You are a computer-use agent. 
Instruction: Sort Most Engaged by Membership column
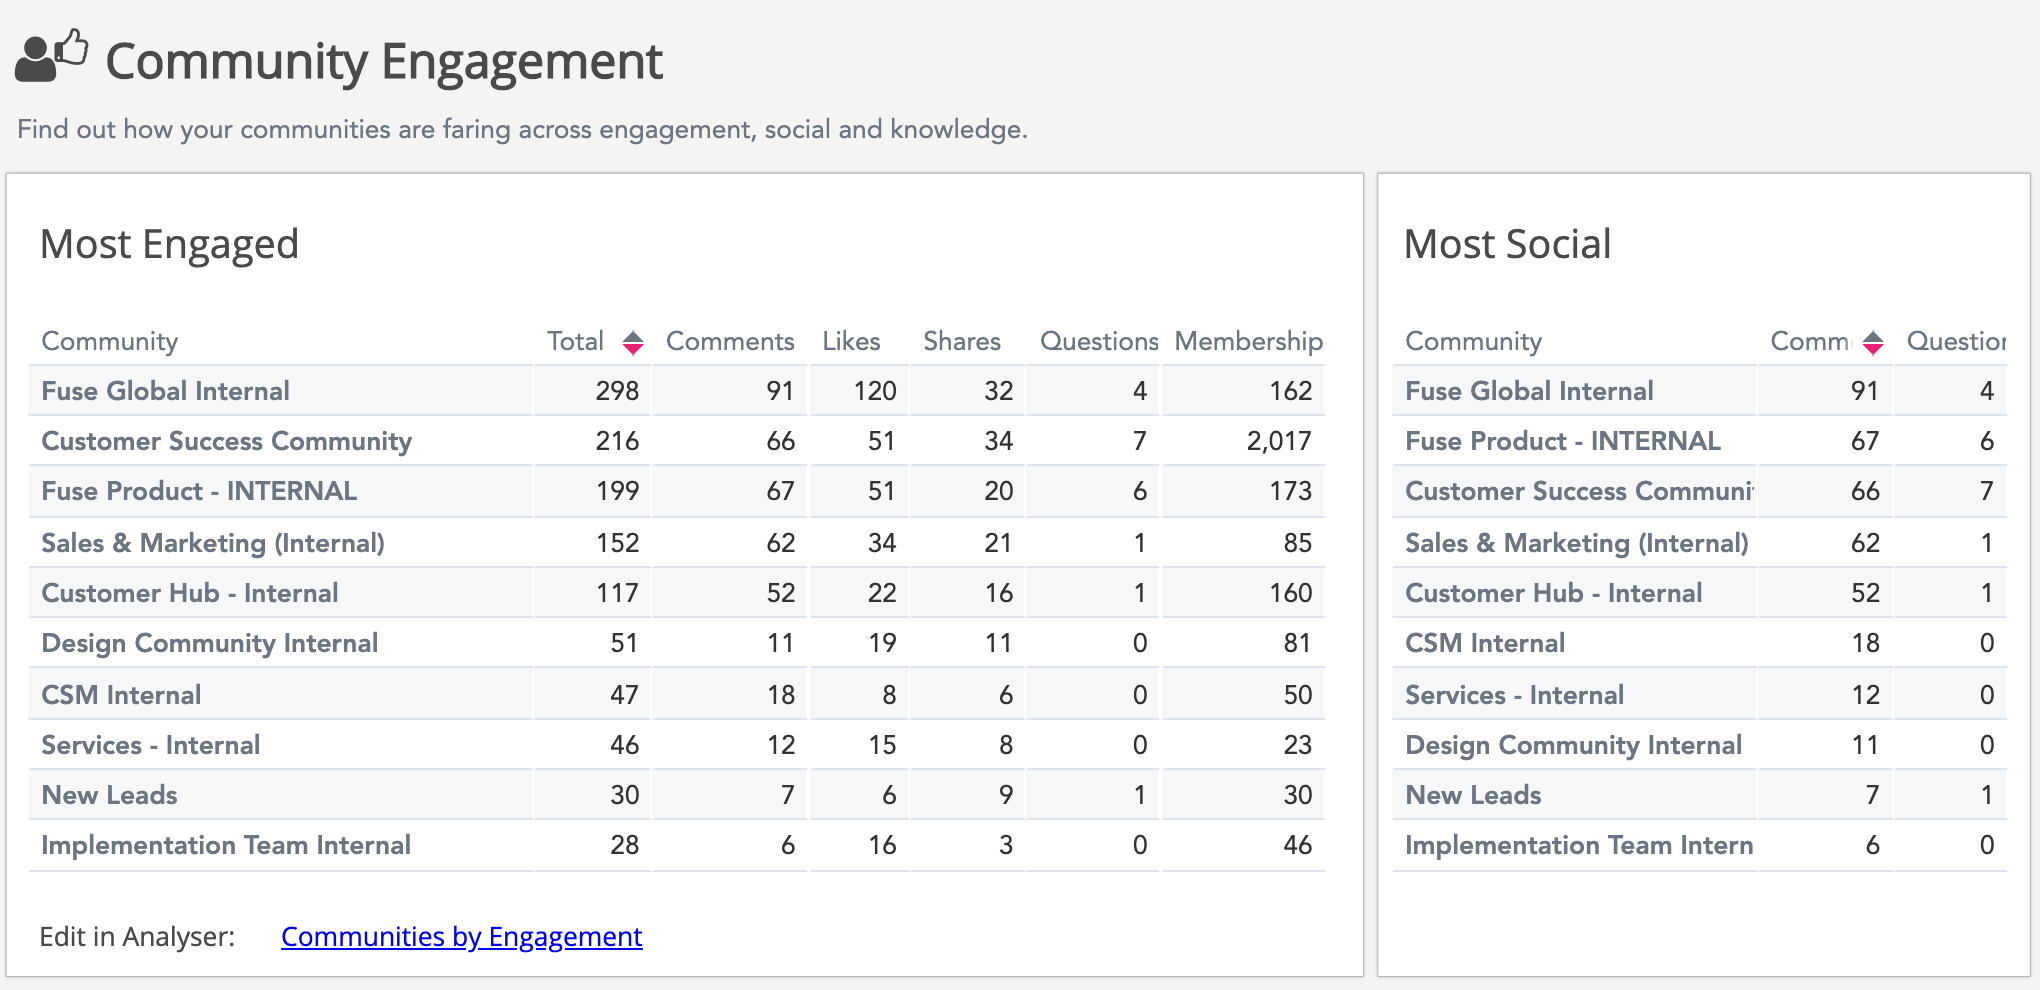tap(1247, 342)
